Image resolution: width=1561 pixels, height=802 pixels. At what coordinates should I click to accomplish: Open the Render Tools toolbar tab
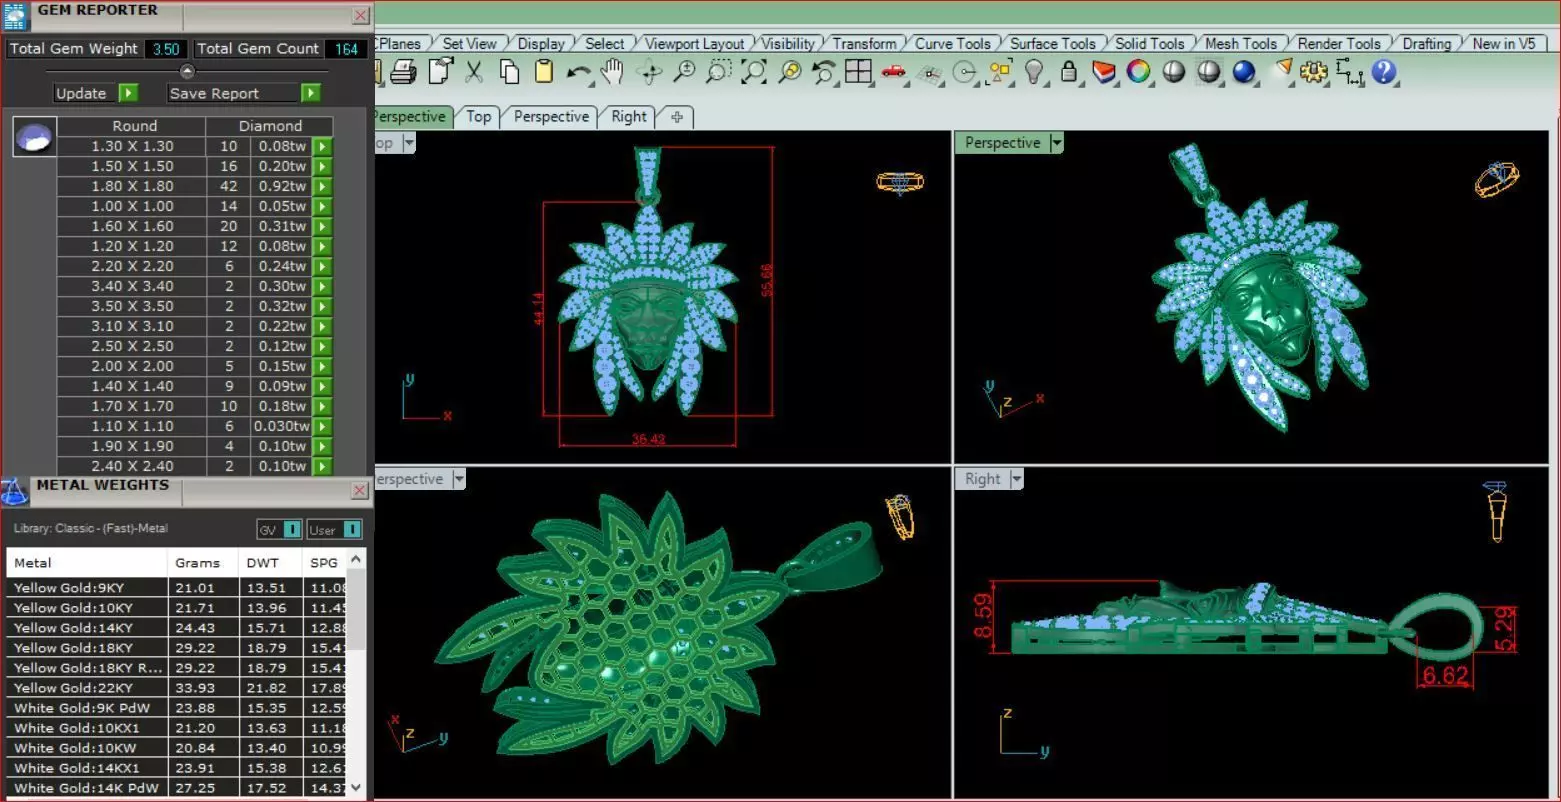pyautogui.click(x=1338, y=44)
